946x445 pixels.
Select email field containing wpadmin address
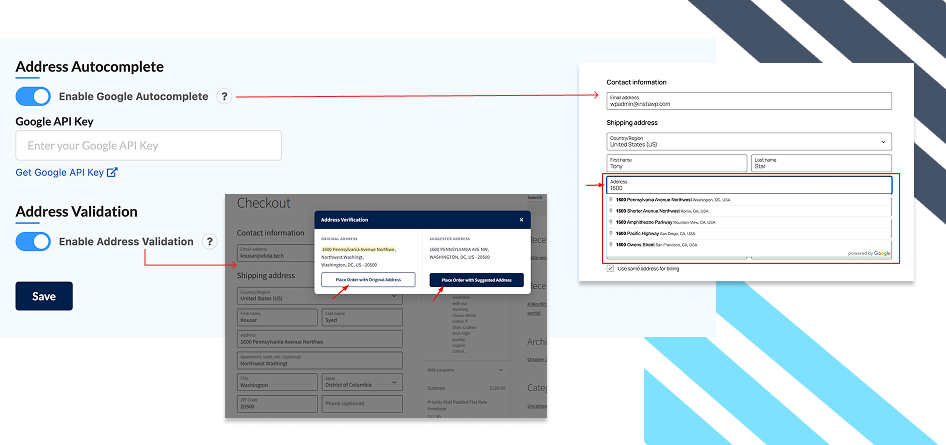point(749,101)
